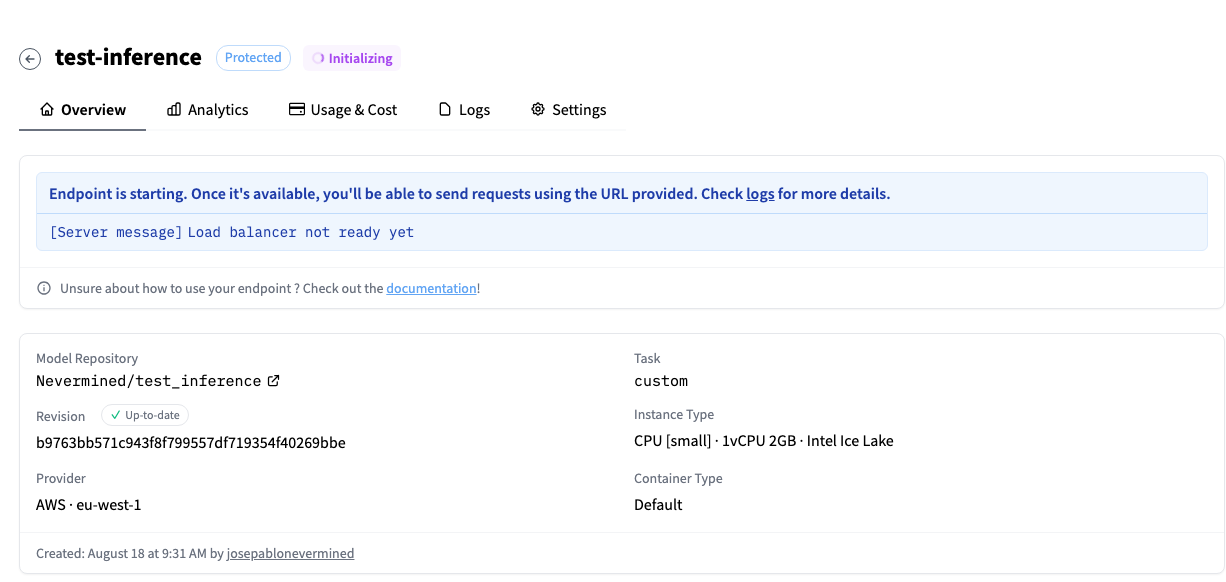Viewport: 1226px width, 582px height.
Task: Click the Initializing spinner status badge
Action: coord(351,59)
